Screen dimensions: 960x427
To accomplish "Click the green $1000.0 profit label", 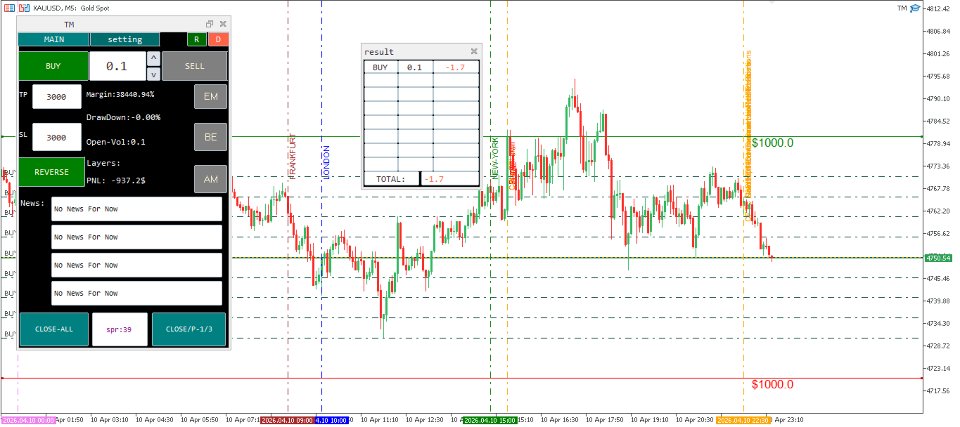I will click(773, 143).
